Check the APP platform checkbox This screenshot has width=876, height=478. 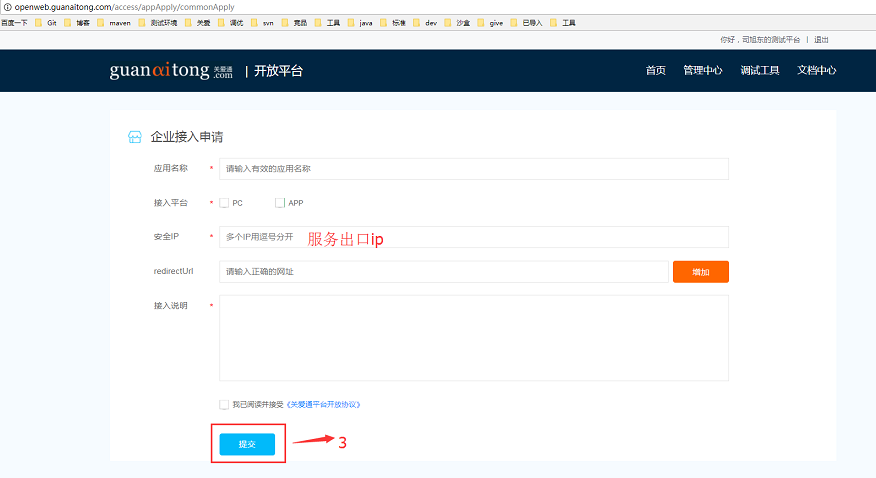280,203
